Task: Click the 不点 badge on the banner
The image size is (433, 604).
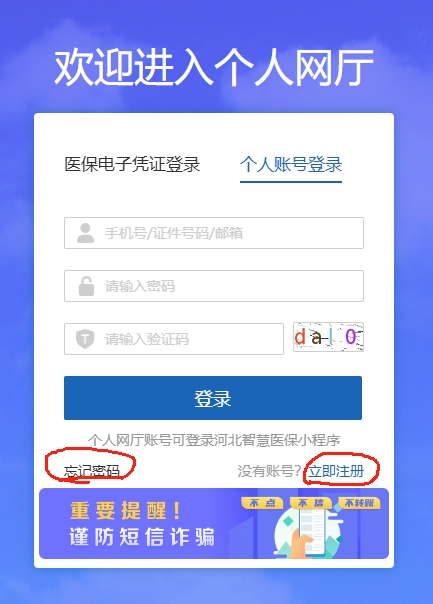Action: tap(262, 503)
